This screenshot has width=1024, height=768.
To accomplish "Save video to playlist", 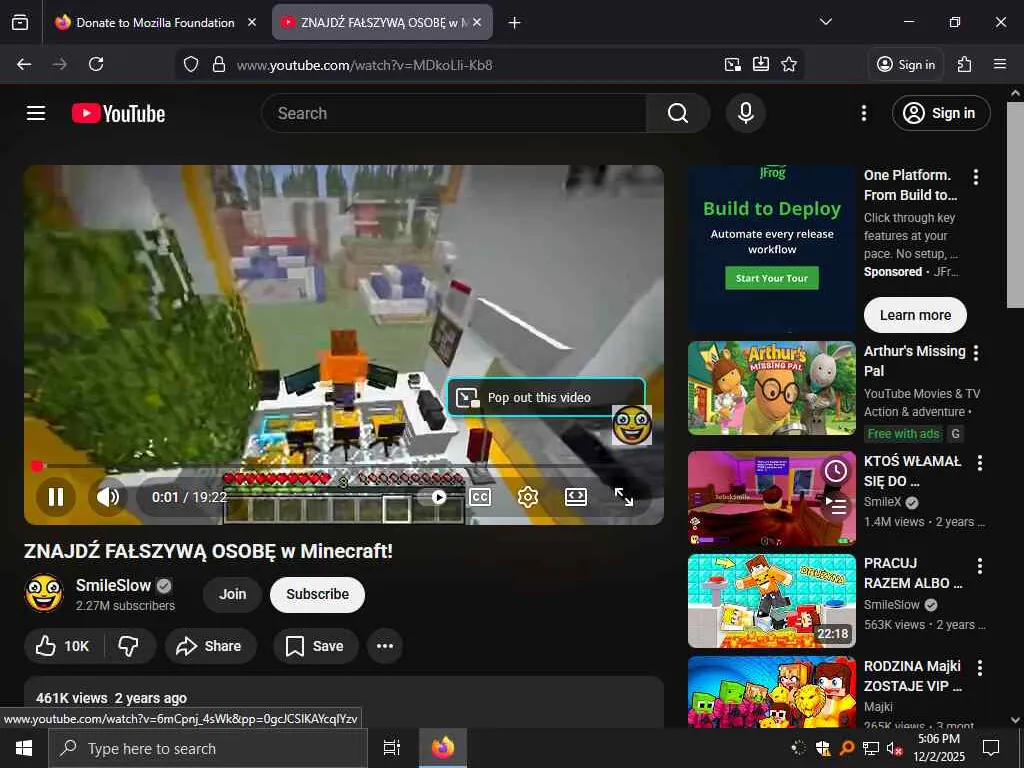I will click(315, 646).
